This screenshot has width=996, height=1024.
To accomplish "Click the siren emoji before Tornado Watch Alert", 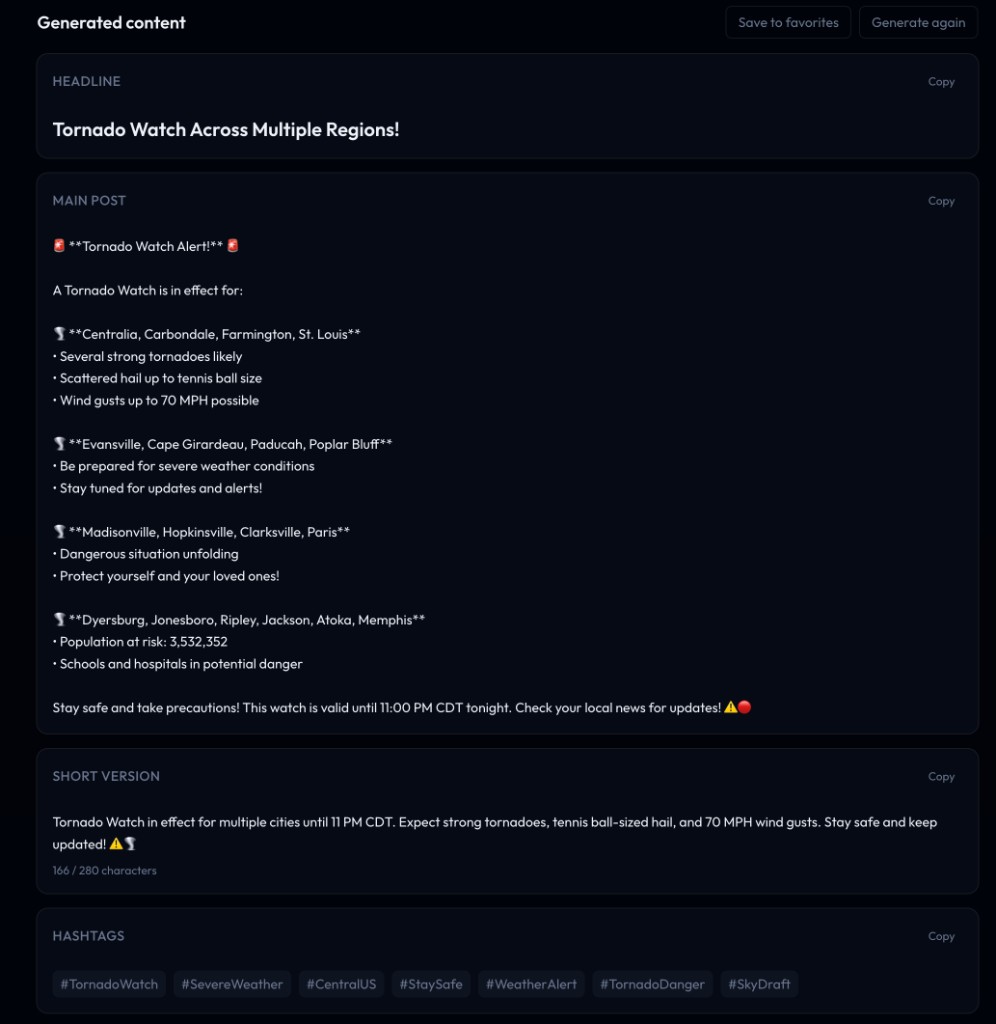I will 59,246.
